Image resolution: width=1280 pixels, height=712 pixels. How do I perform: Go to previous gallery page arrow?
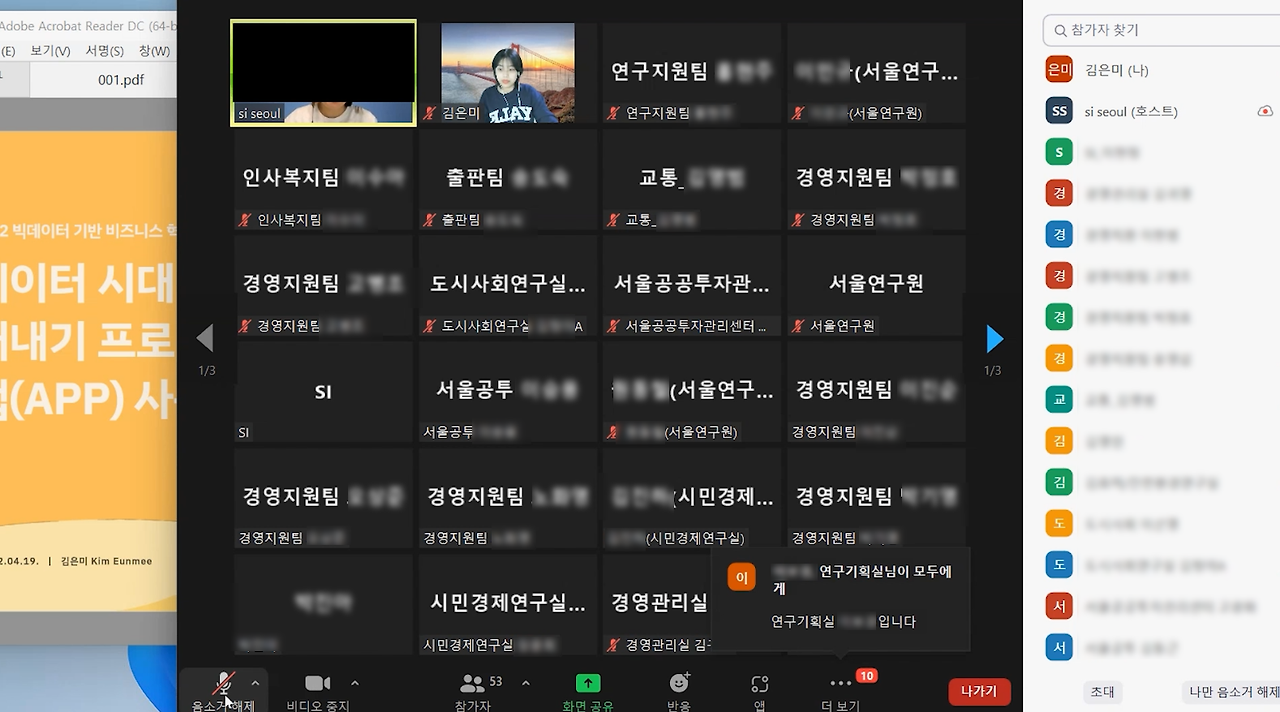click(205, 338)
